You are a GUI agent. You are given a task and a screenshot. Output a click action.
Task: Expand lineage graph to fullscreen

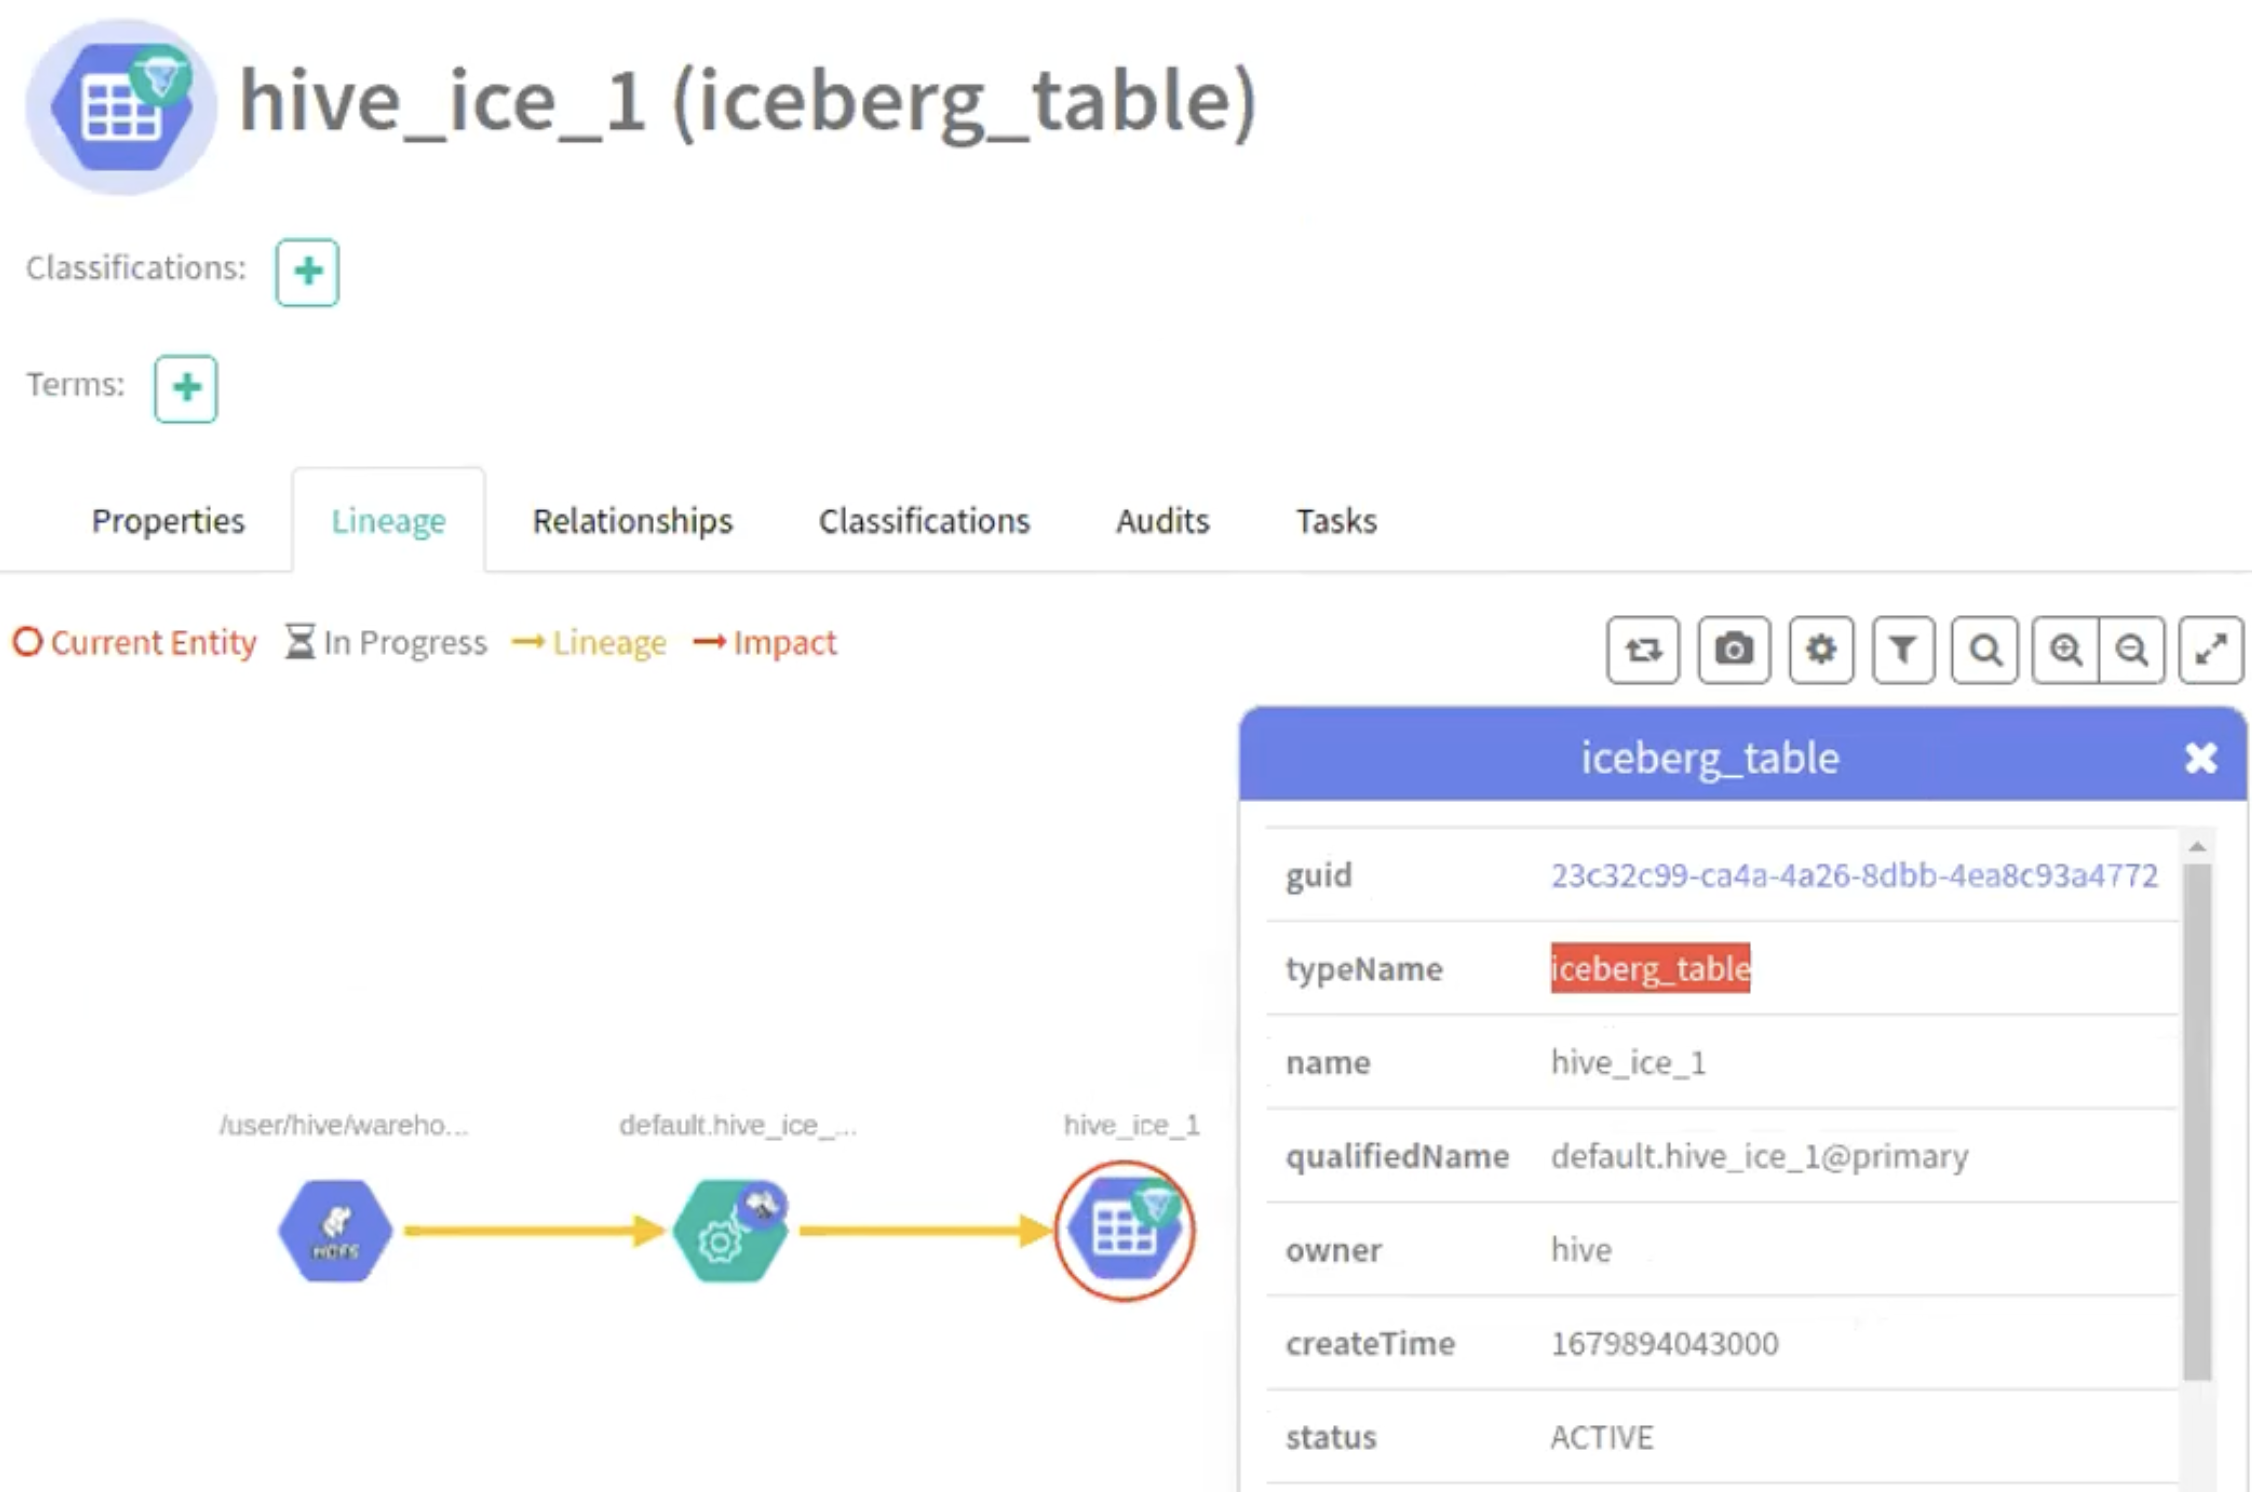[x=2211, y=650]
